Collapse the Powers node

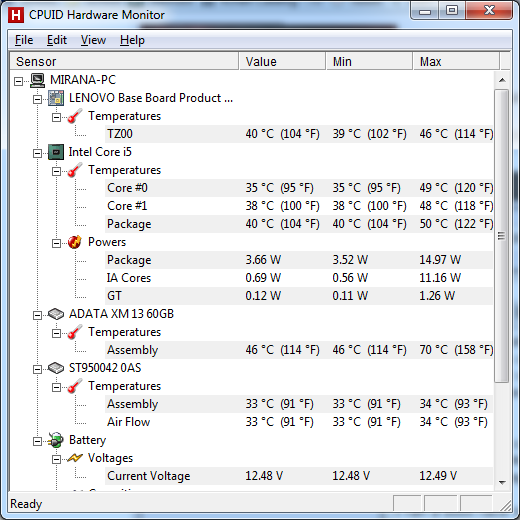[56, 243]
